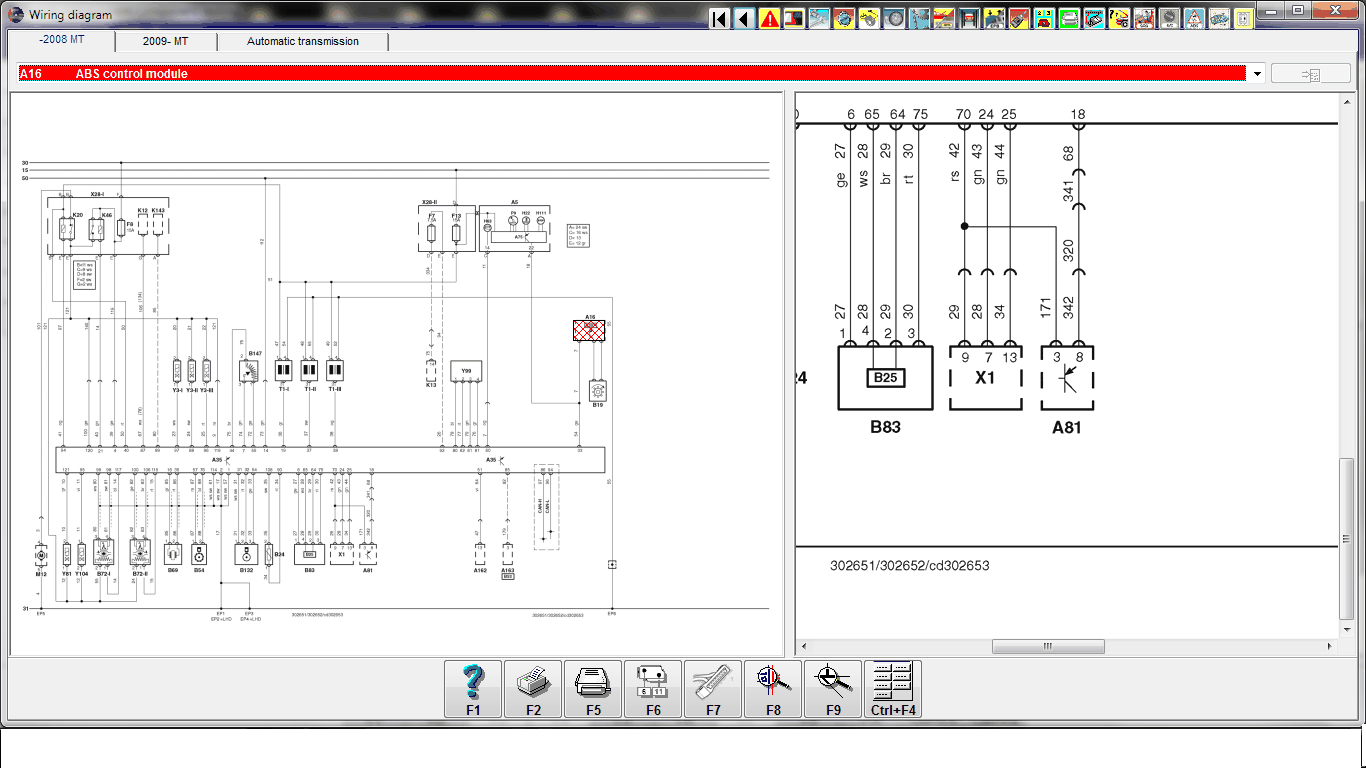Screen dimensions: 1366x768
Task: Click the red warning triangle toolbar icon
Action: click(769, 18)
